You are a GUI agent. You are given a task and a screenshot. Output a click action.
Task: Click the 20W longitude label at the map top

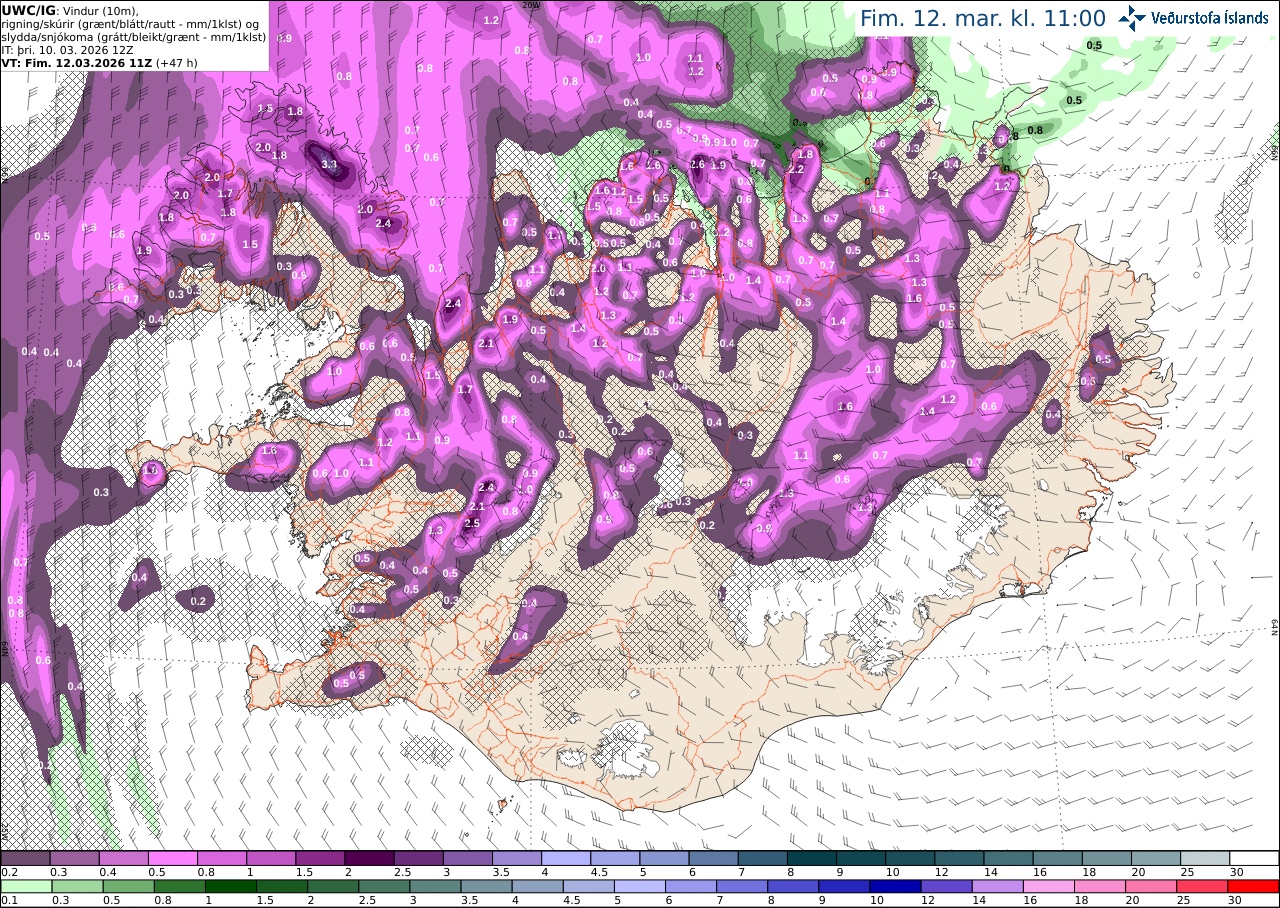[x=531, y=5]
